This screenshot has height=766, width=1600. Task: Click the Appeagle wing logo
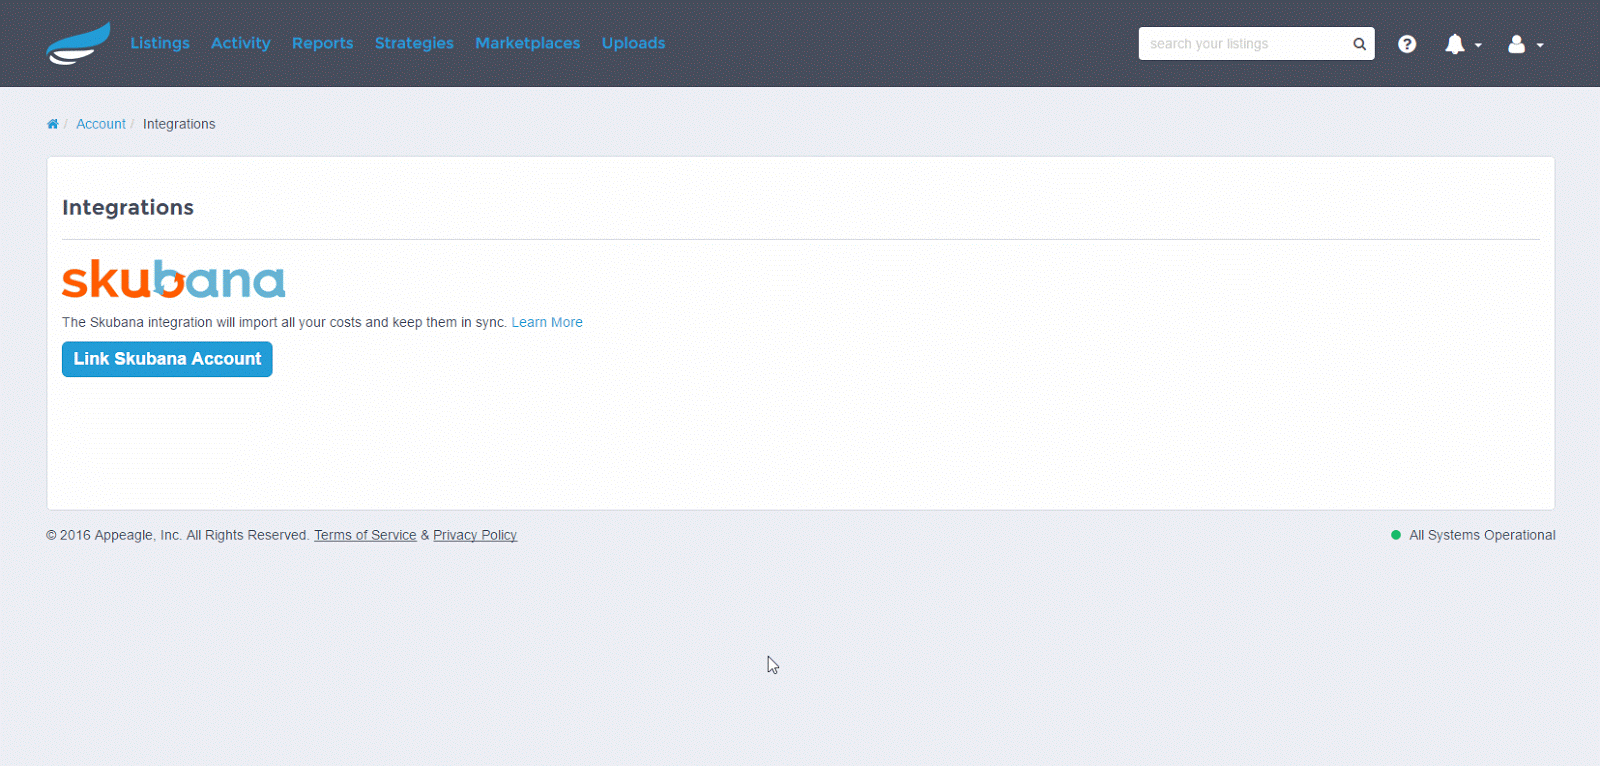pyautogui.click(x=78, y=43)
